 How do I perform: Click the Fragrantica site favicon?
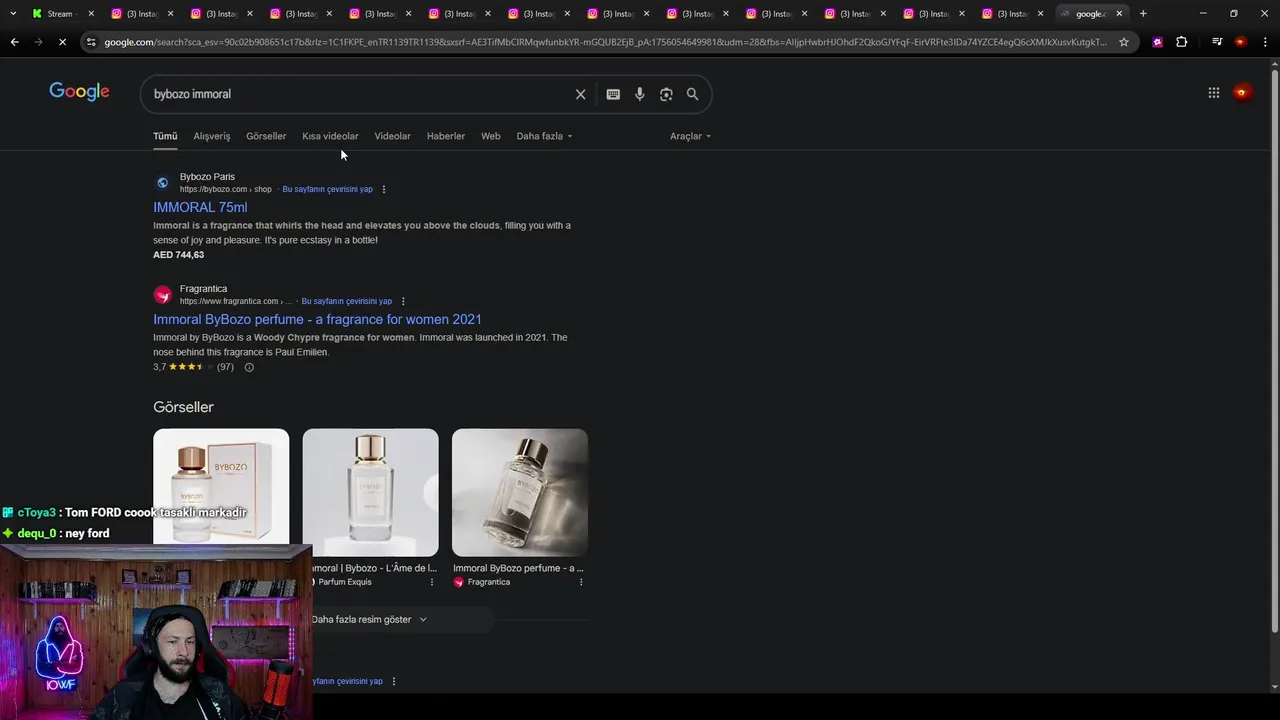point(162,295)
